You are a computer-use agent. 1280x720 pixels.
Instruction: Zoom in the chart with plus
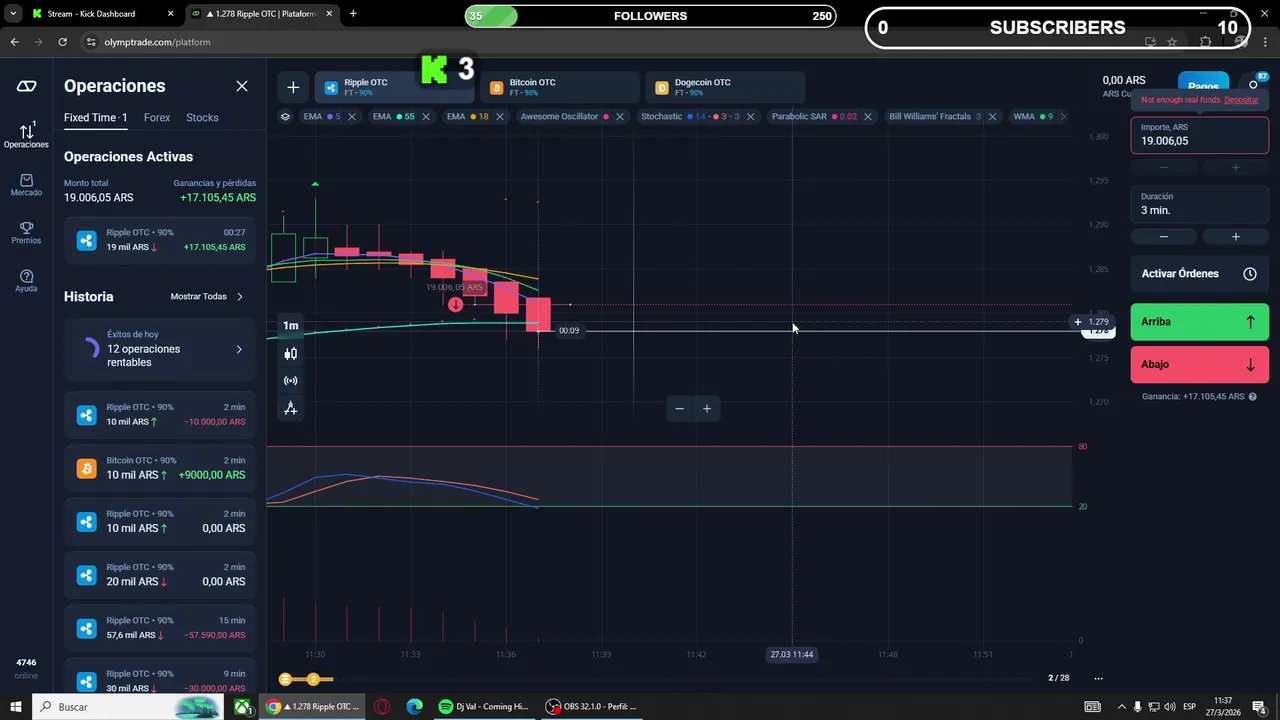(x=707, y=408)
